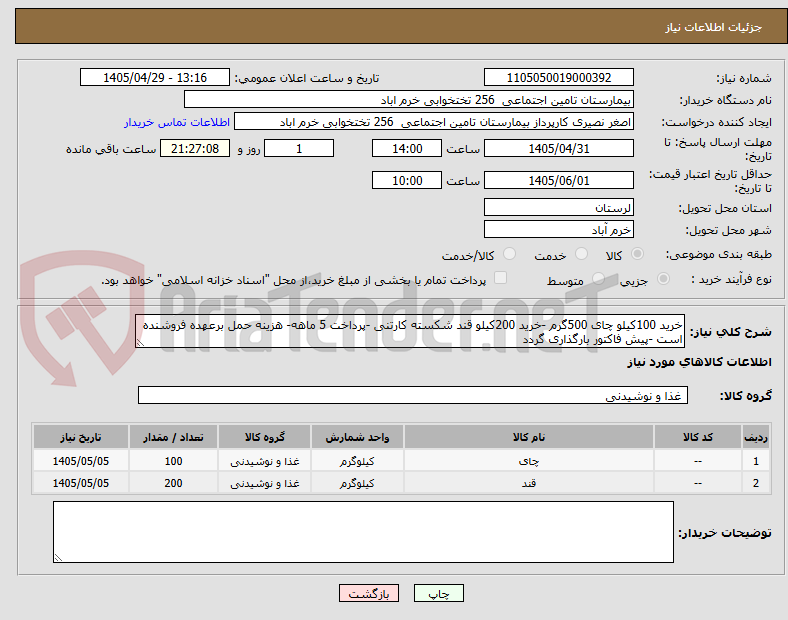Viewport: 788px width, 620px height.
Task: Click the تعداد / مقدار column header
Action: click(x=173, y=437)
